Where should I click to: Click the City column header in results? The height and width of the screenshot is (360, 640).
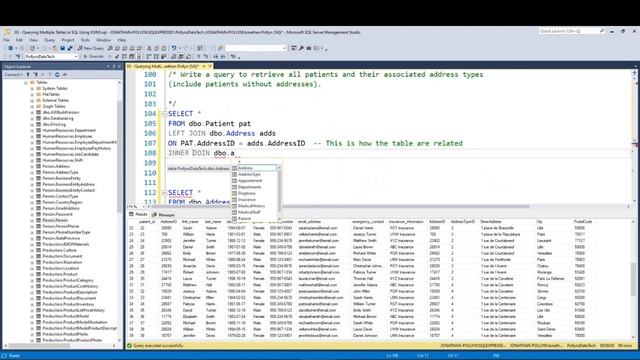[x=539, y=222]
